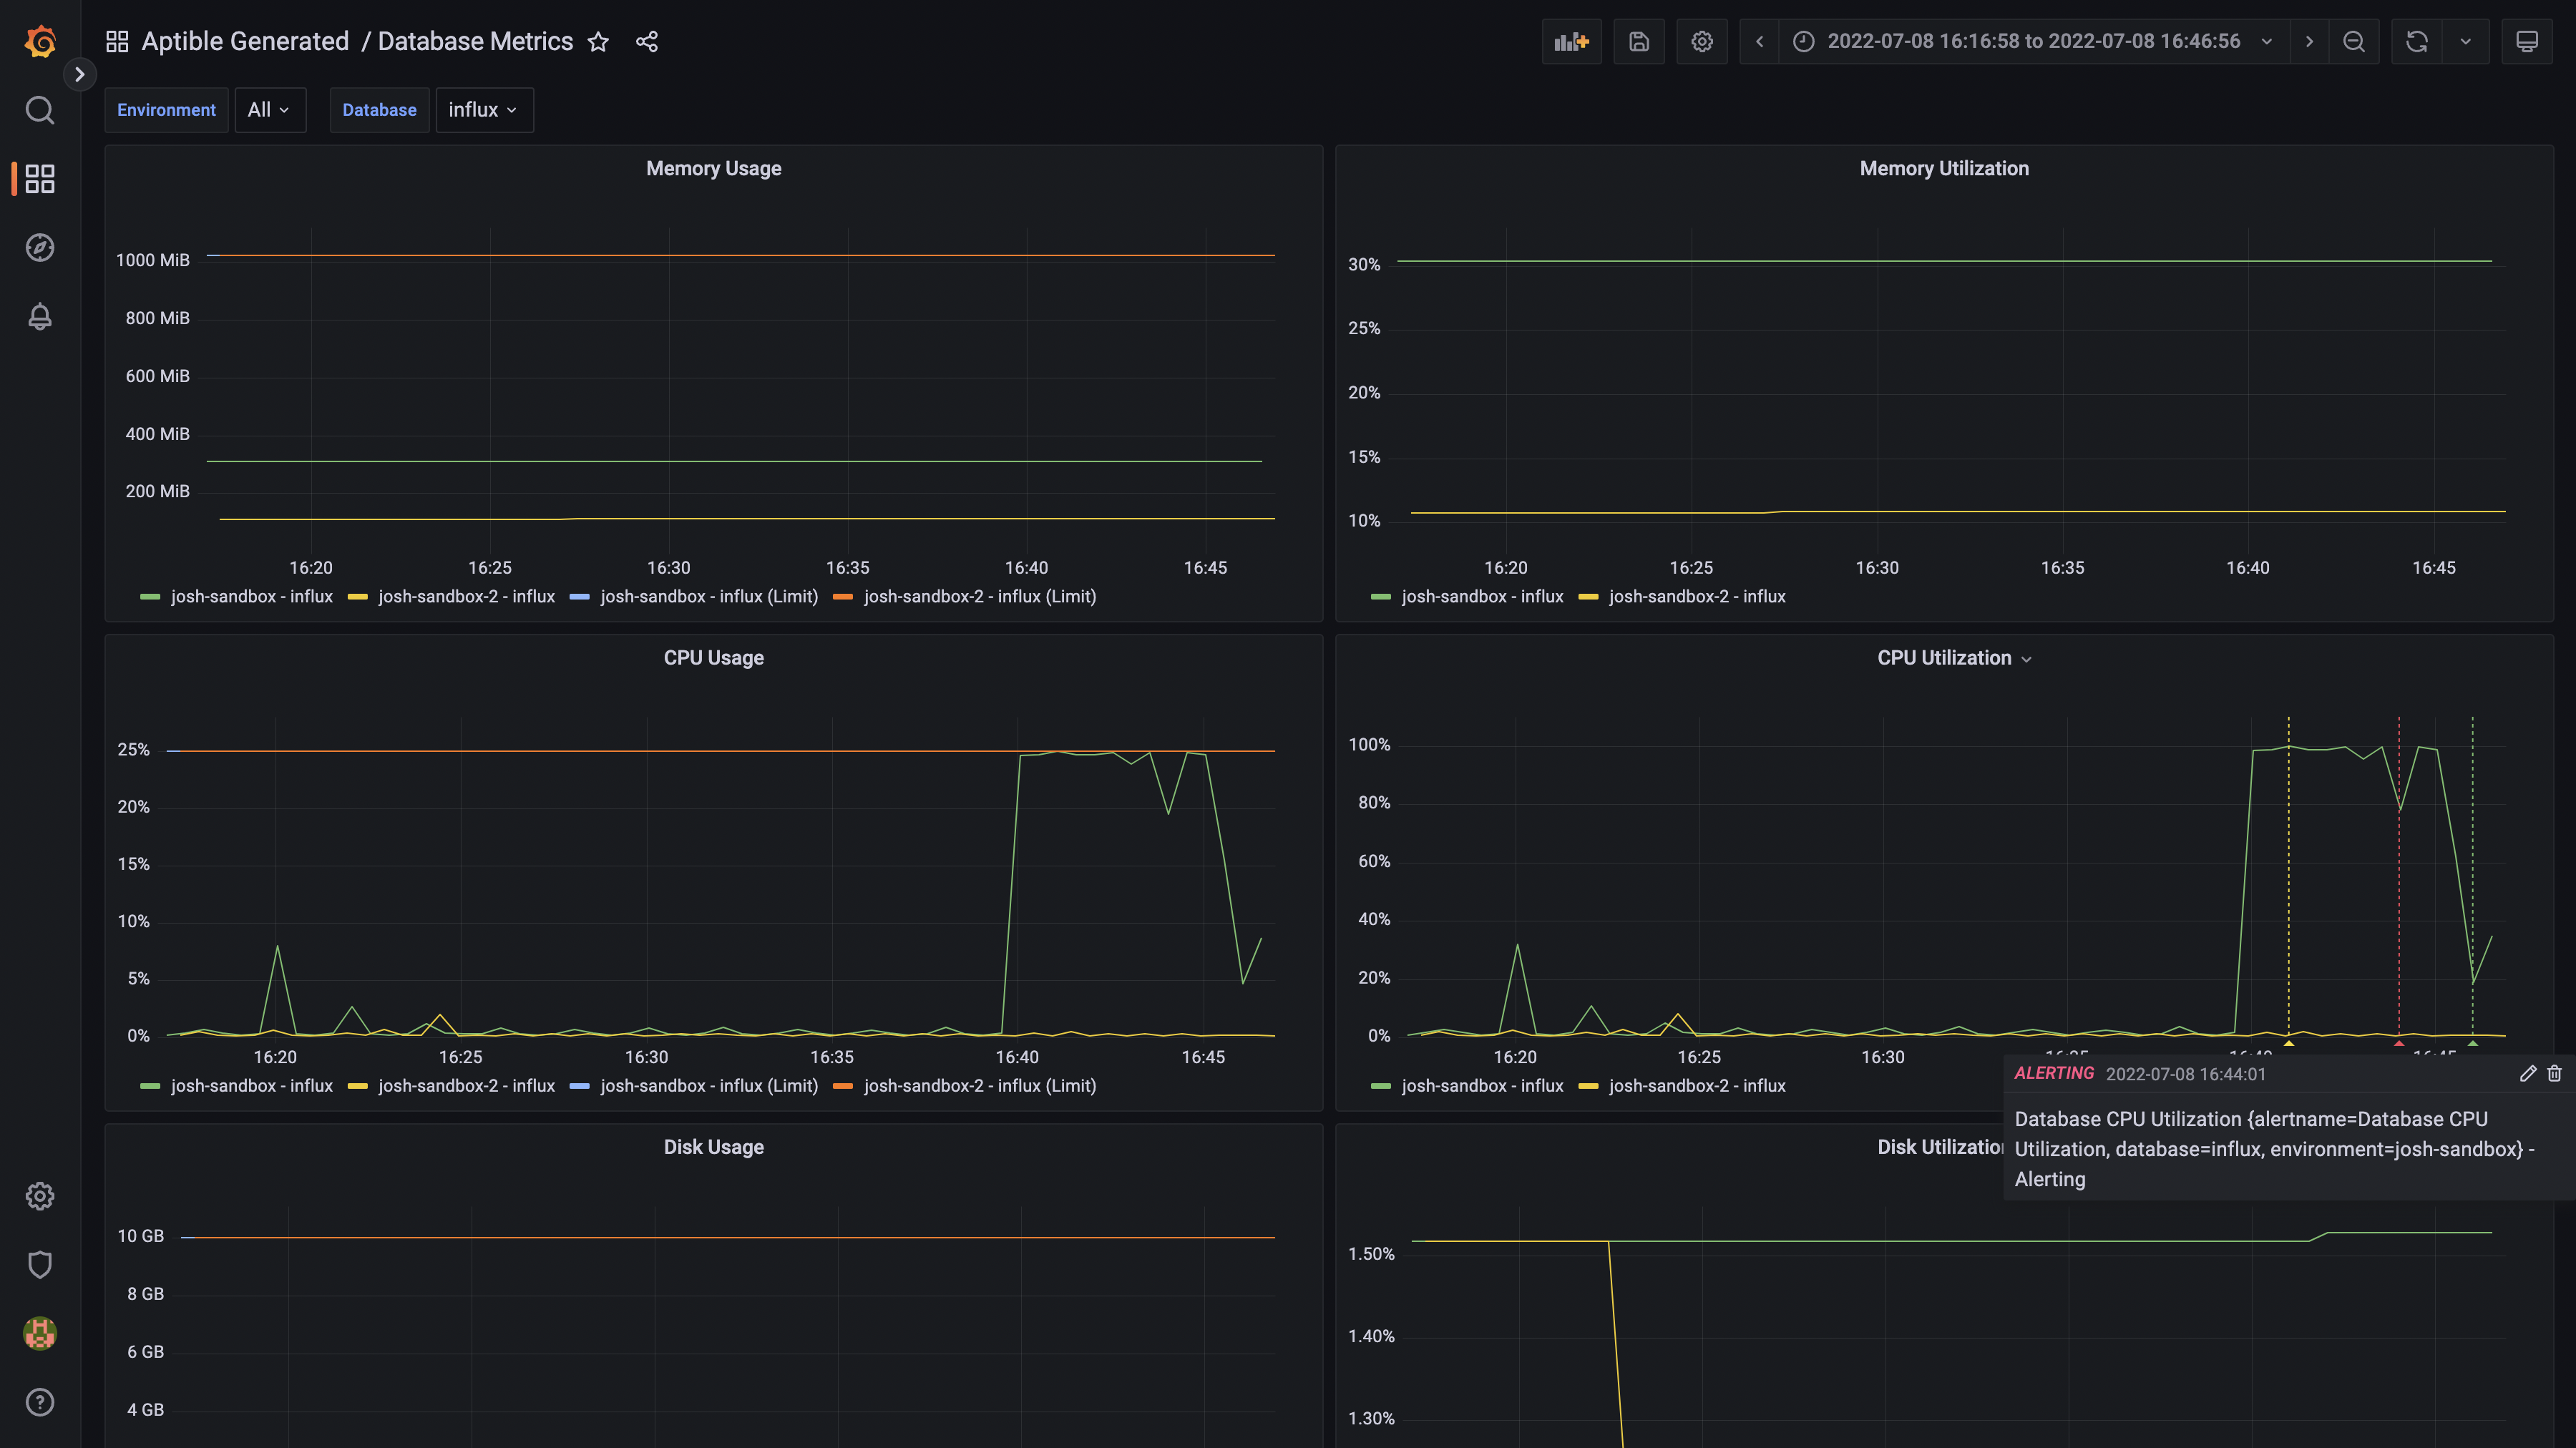Viewport: 2576px width, 1448px height.
Task: Save the dashboard with disk icon
Action: point(1638,41)
